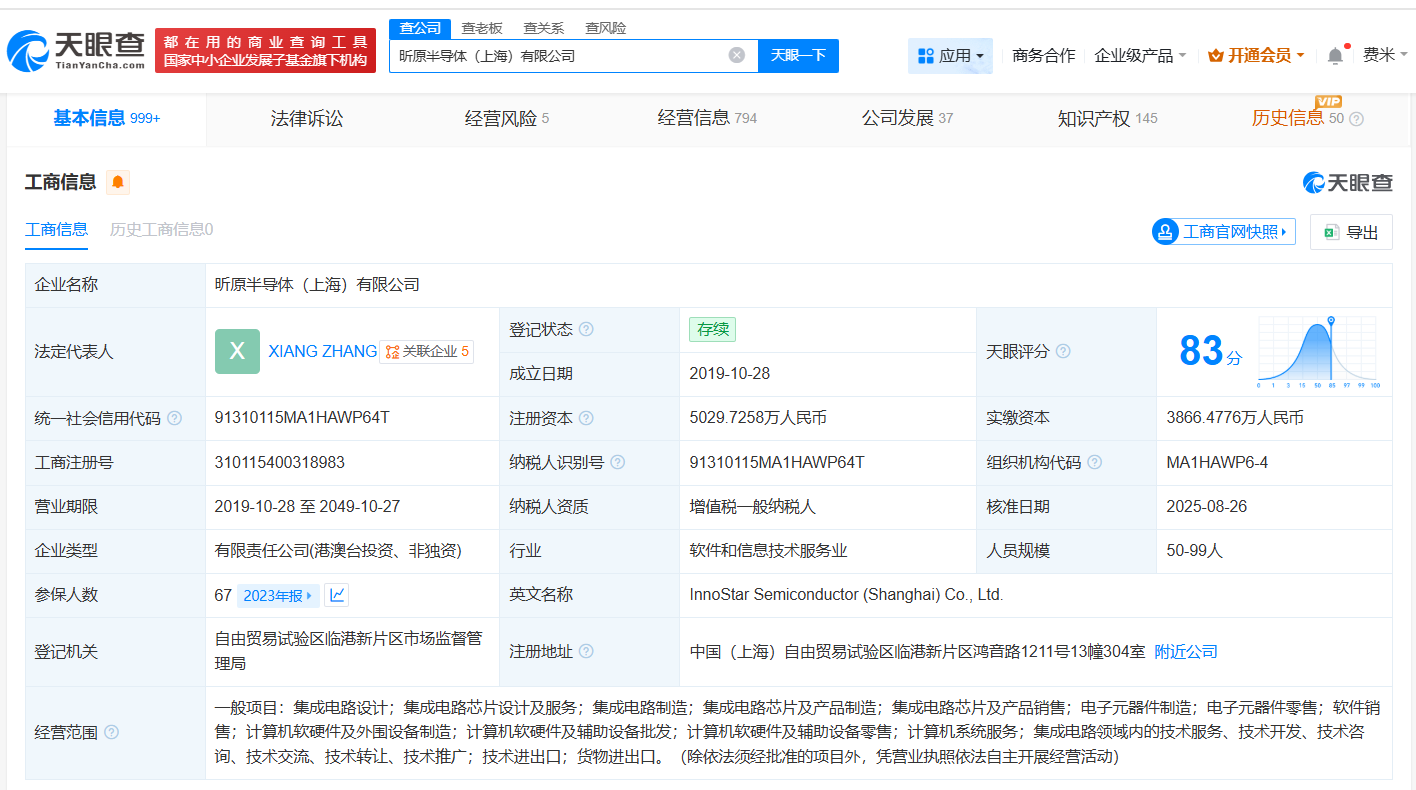Open the 应用 dropdown menu

950,56
